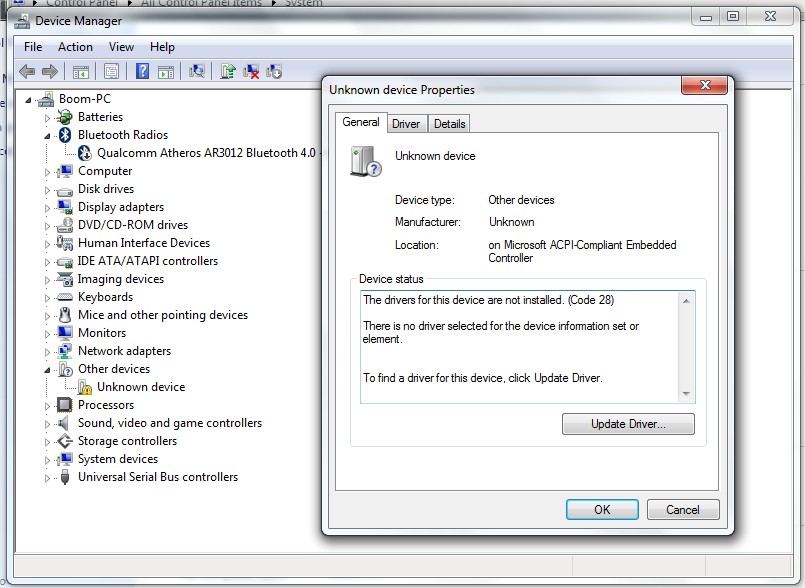Select the Keyboards tree label
This screenshot has width=805, height=588.
tap(105, 297)
